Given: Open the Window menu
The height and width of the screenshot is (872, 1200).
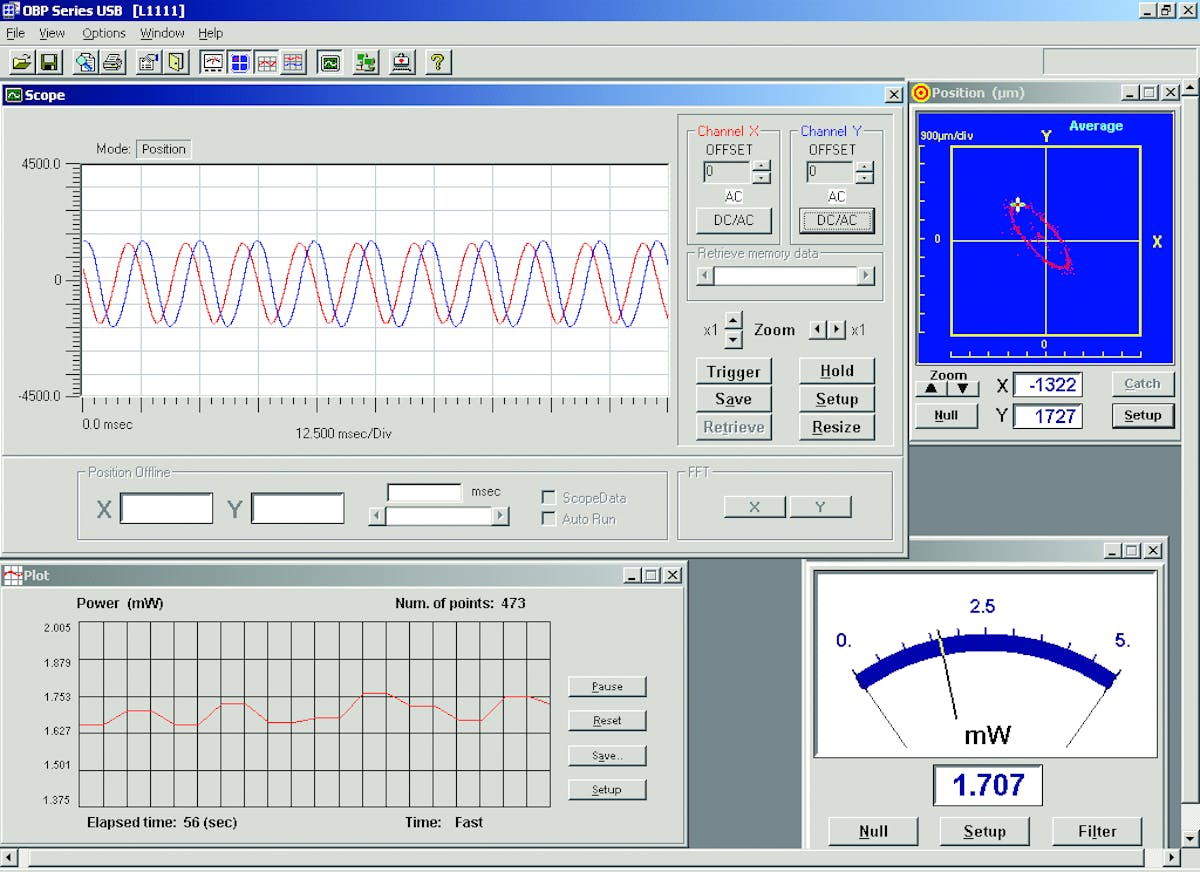Looking at the screenshot, I should (161, 33).
